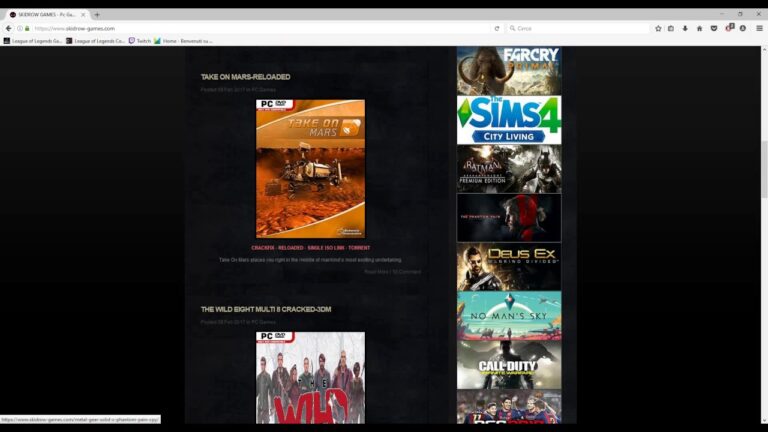Open the Batman Premium Edition banner
The height and width of the screenshot is (432, 768).
coord(509,169)
